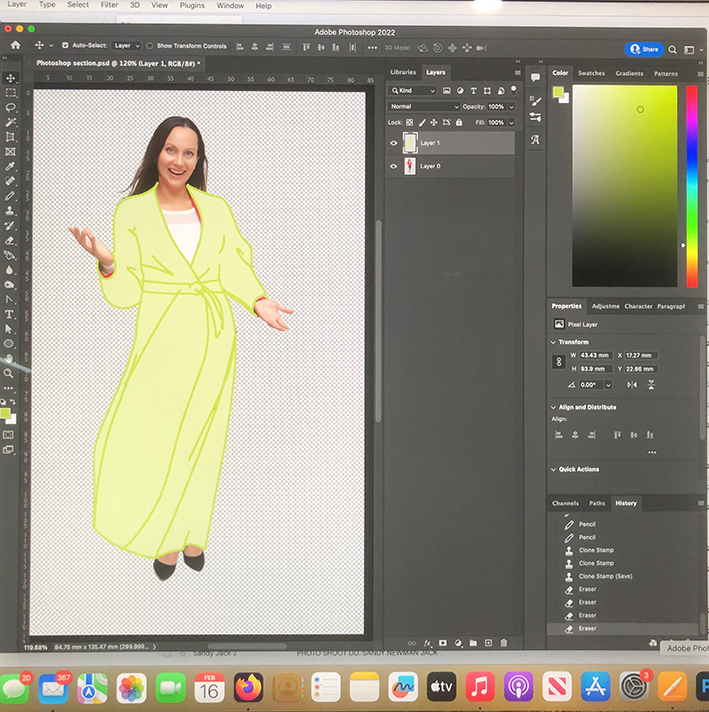The height and width of the screenshot is (712, 709).
Task: Uncheck the Auto-Select checkbox
Action: [x=65, y=46]
